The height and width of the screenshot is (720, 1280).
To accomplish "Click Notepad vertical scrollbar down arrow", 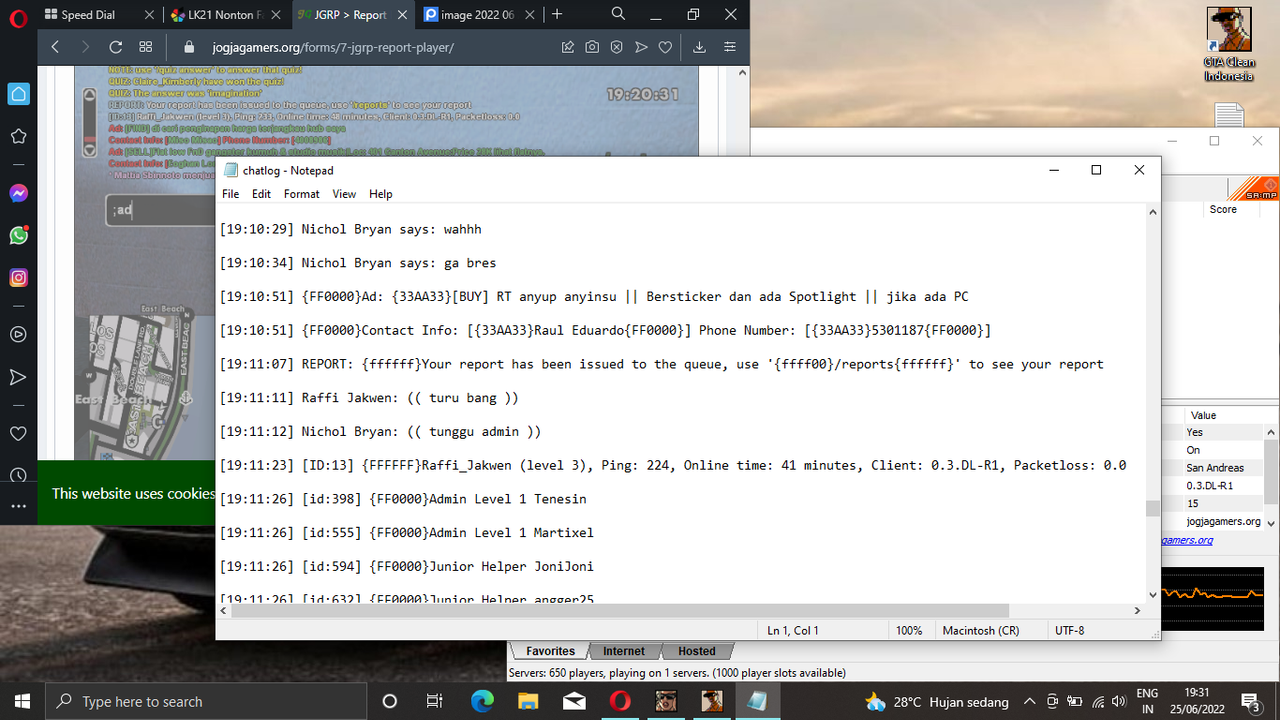I will click(1152, 594).
